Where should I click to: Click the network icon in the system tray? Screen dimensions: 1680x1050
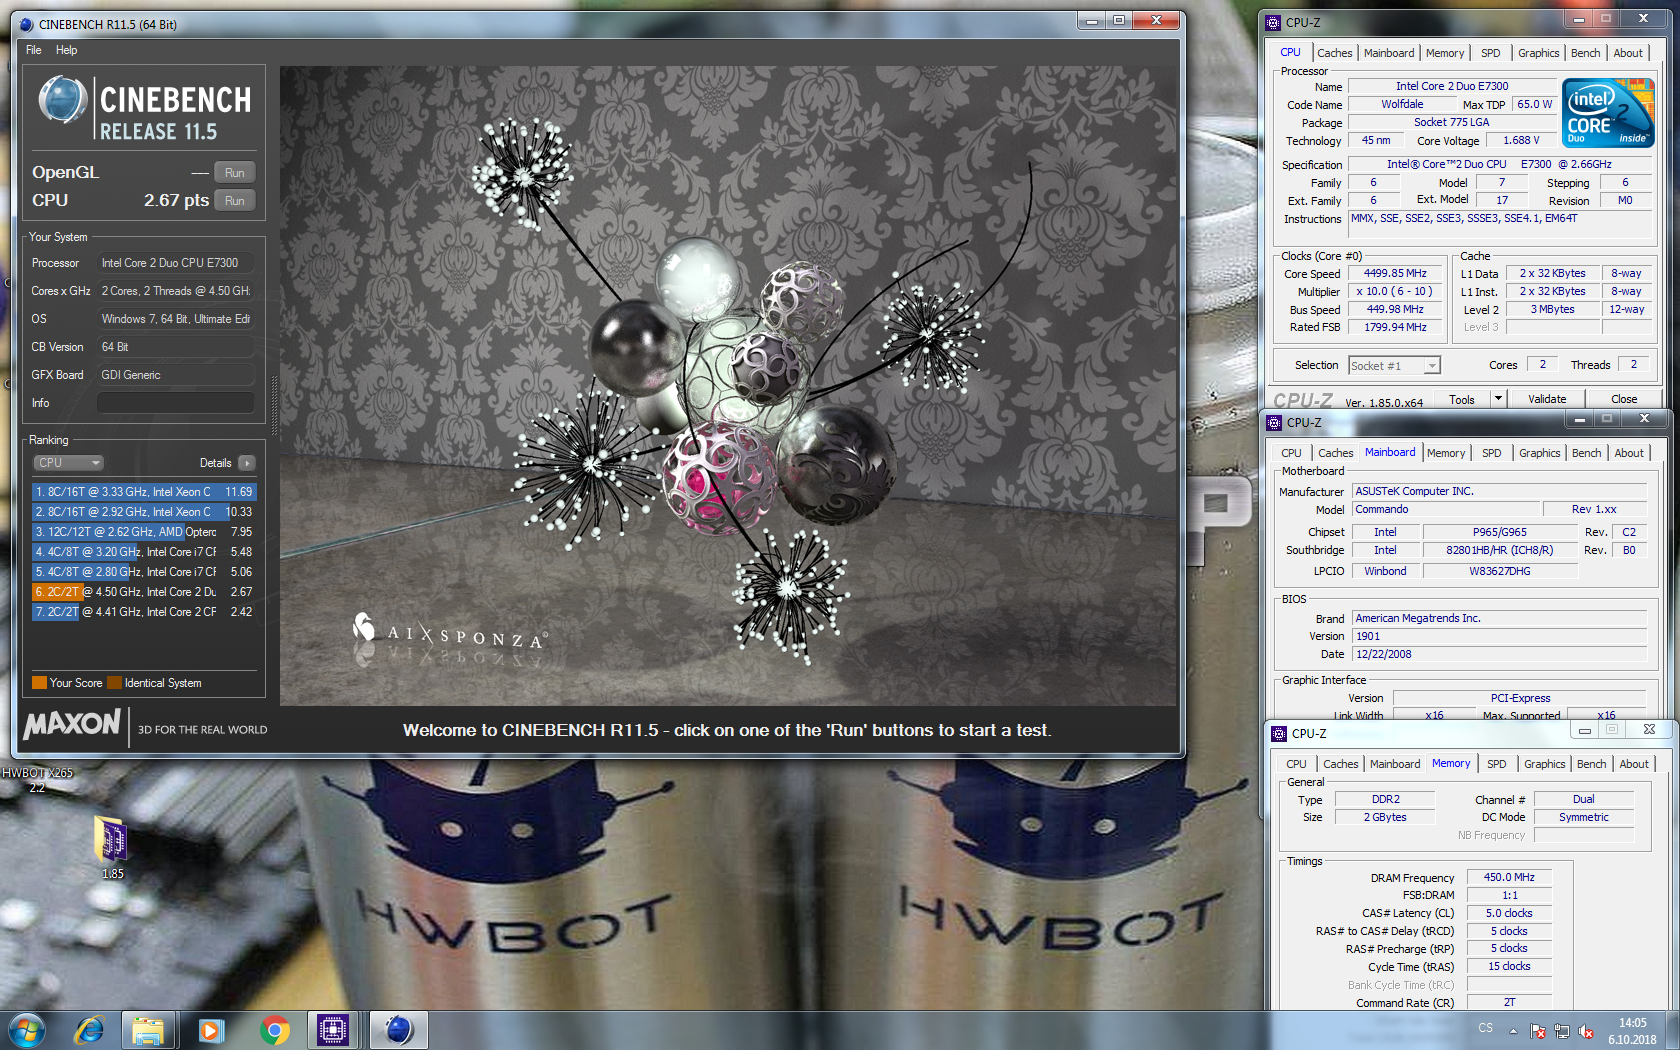click(1562, 1031)
